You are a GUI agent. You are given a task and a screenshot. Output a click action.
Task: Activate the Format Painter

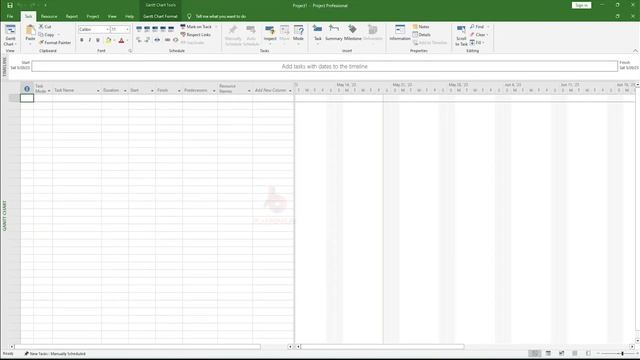coord(55,42)
